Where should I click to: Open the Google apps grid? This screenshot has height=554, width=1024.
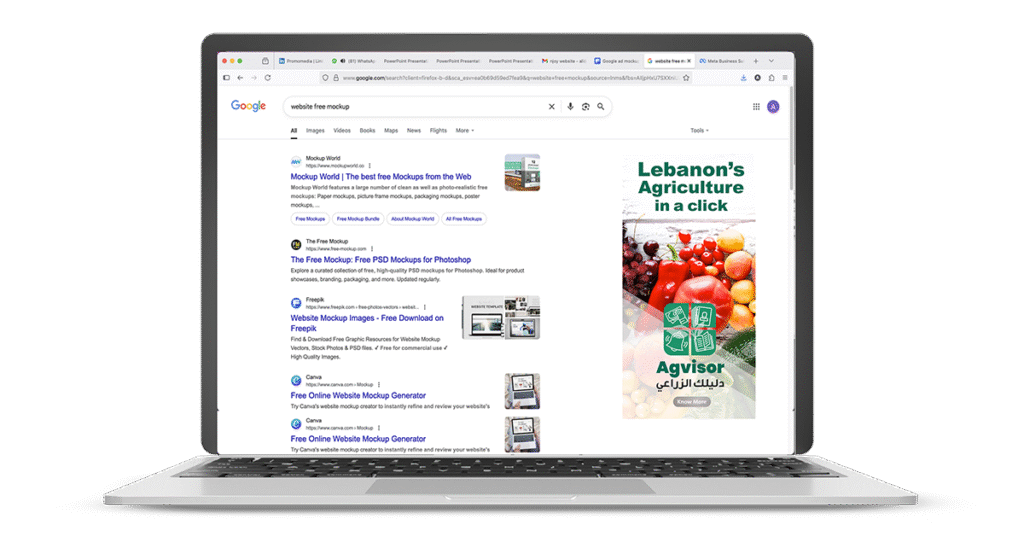(756, 107)
